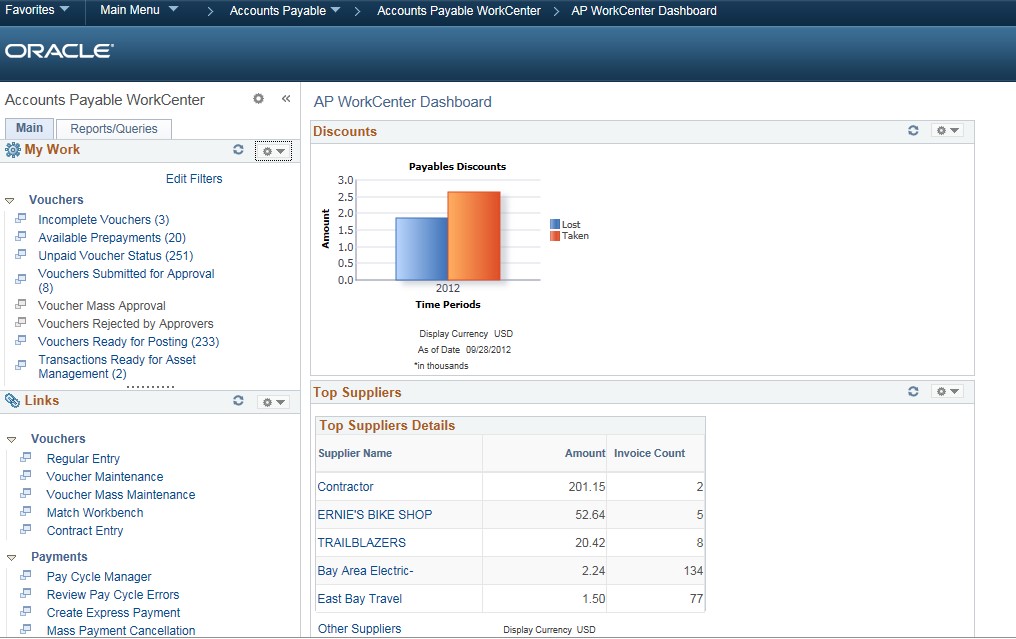Image resolution: width=1016 pixels, height=639 pixels.
Task: Click icon beside Review Pay Cycle Errors
Action: [26, 593]
